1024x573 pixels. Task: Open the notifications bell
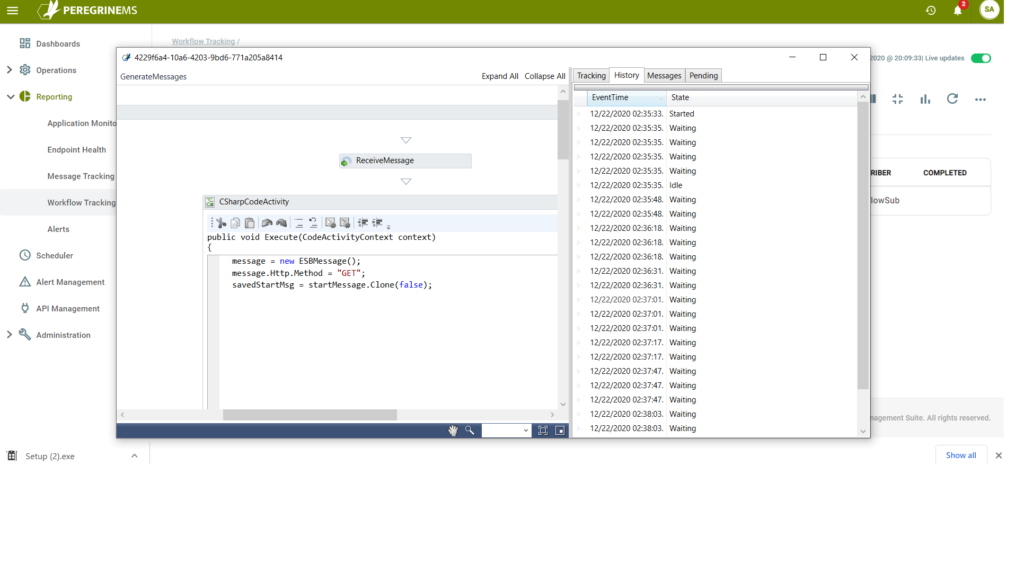957,11
